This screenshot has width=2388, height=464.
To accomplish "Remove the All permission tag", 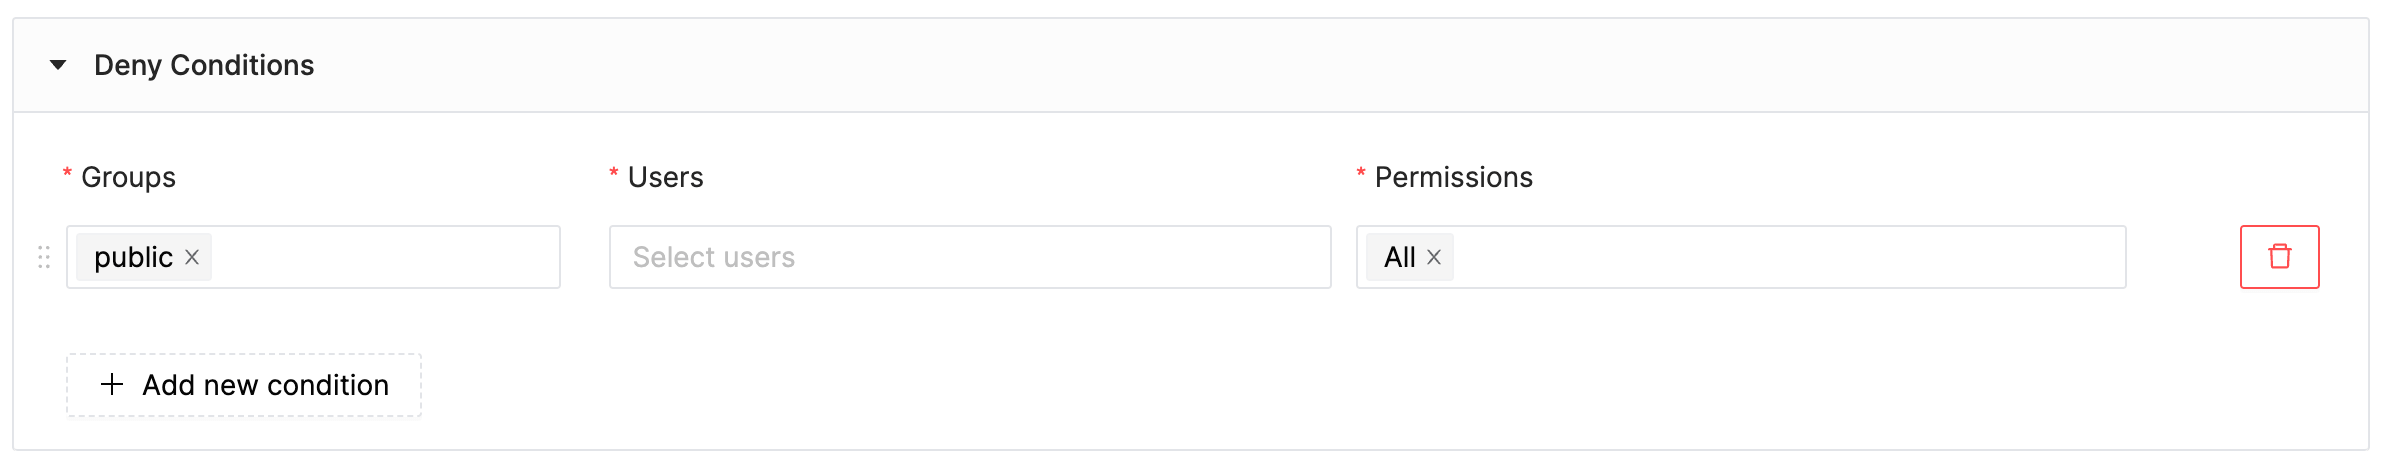I will (x=1433, y=257).
